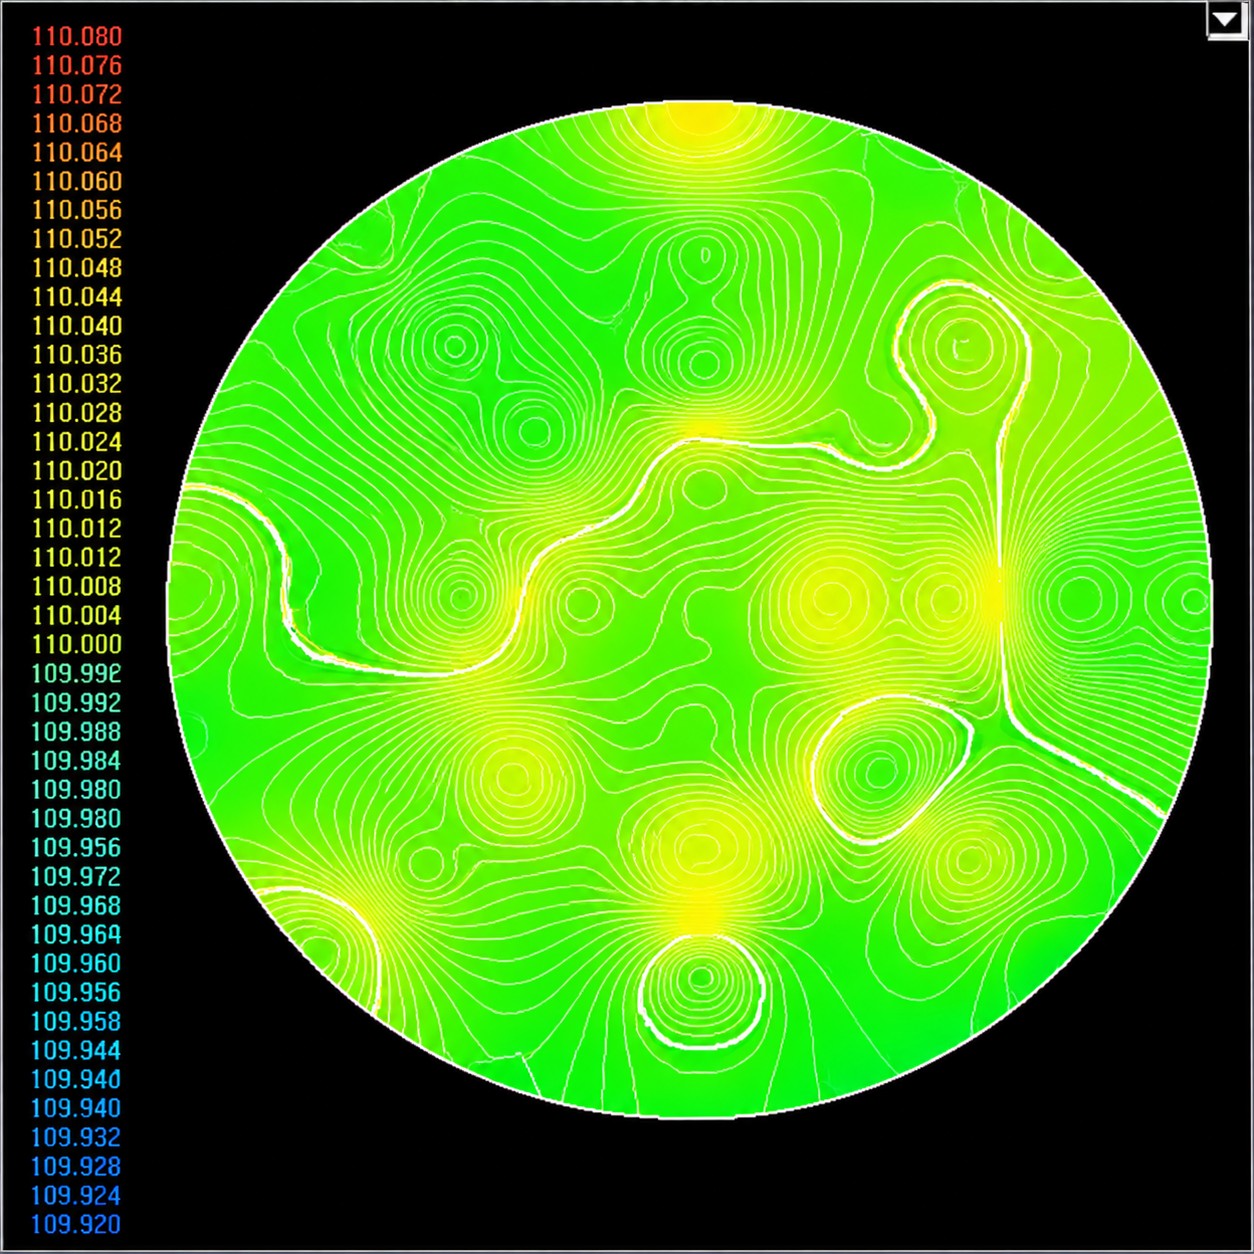The height and width of the screenshot is (1254, 1254).
Task: Select the 110.080 legend value
Action: coord(77,36)
